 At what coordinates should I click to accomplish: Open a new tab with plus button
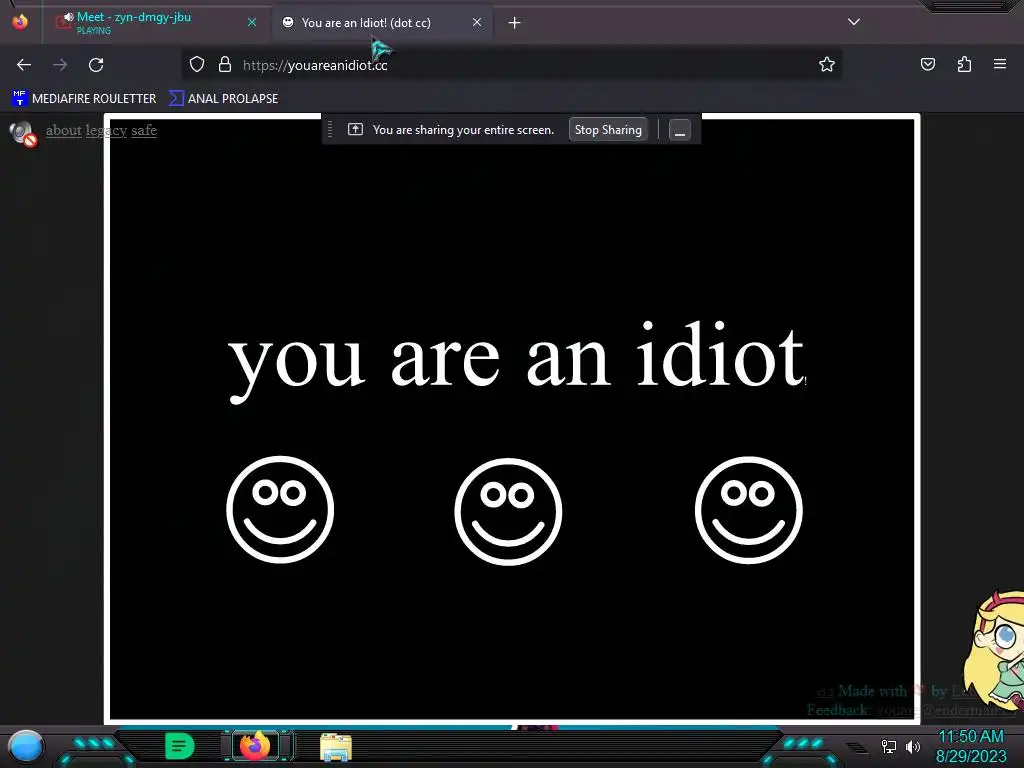pyautogui.click(x=514, y=23)
